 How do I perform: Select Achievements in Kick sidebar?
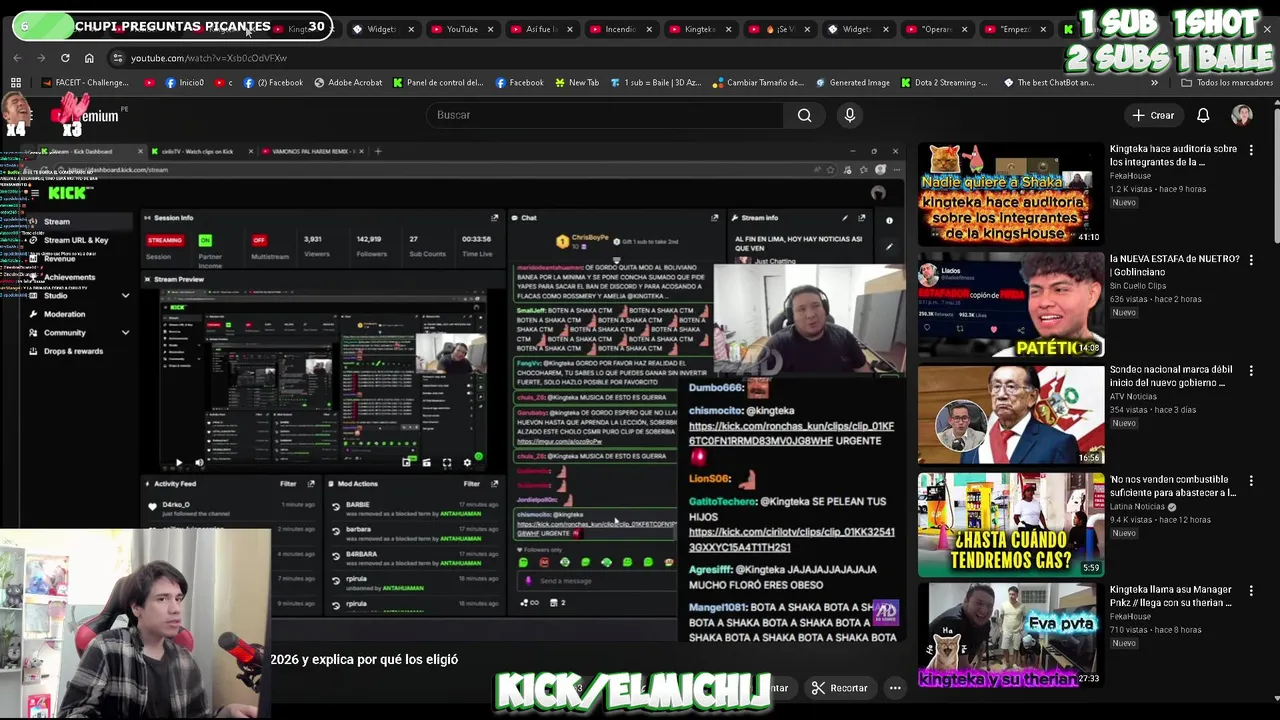click(x=69, y=277)
